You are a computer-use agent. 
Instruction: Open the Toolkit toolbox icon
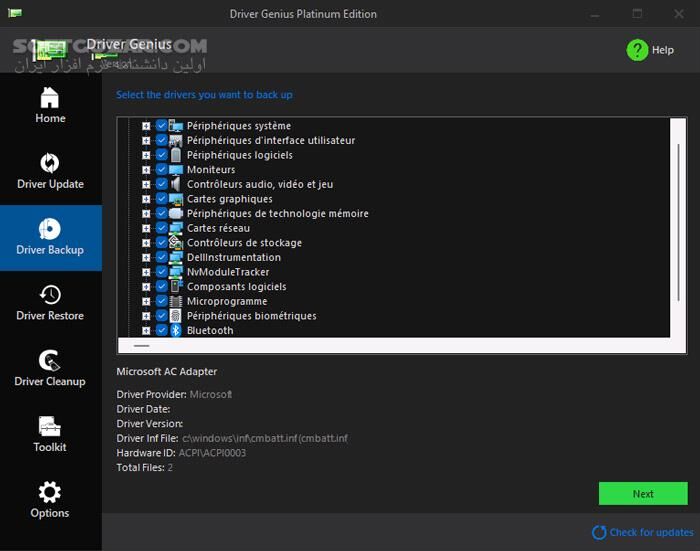point(50,426)
